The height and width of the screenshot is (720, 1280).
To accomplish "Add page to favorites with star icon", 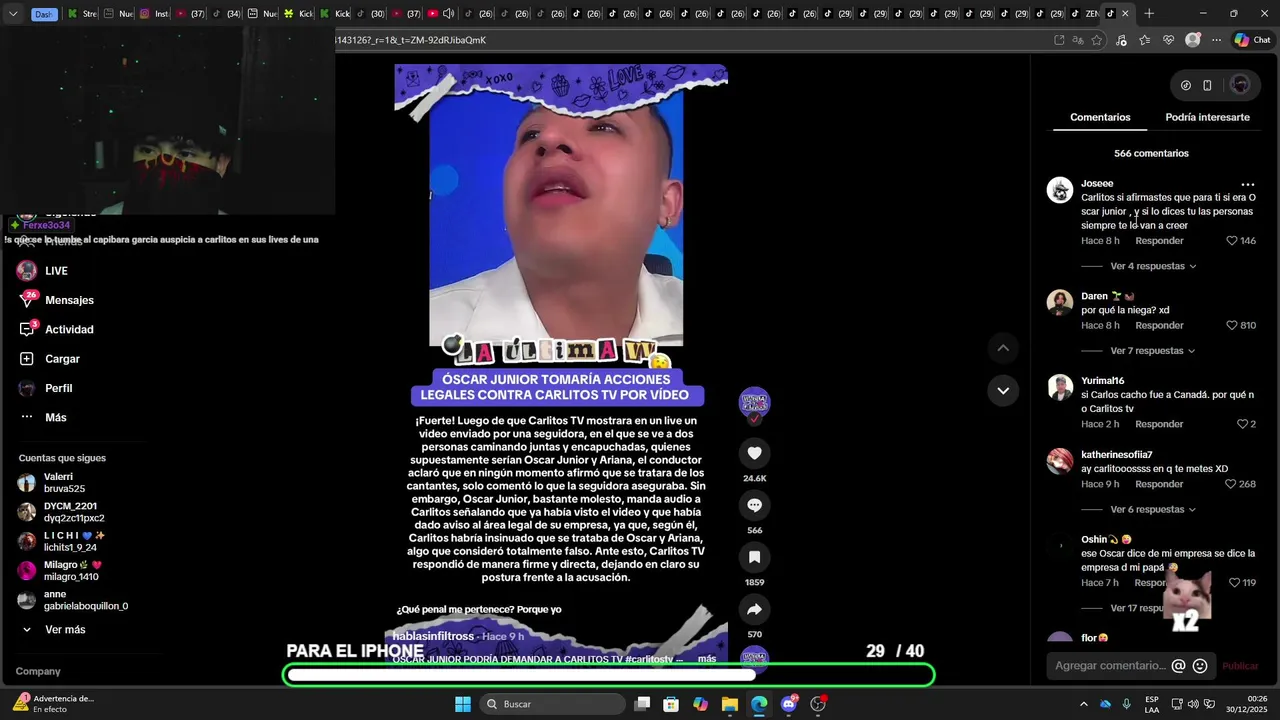I will [x=1097, y=40].
